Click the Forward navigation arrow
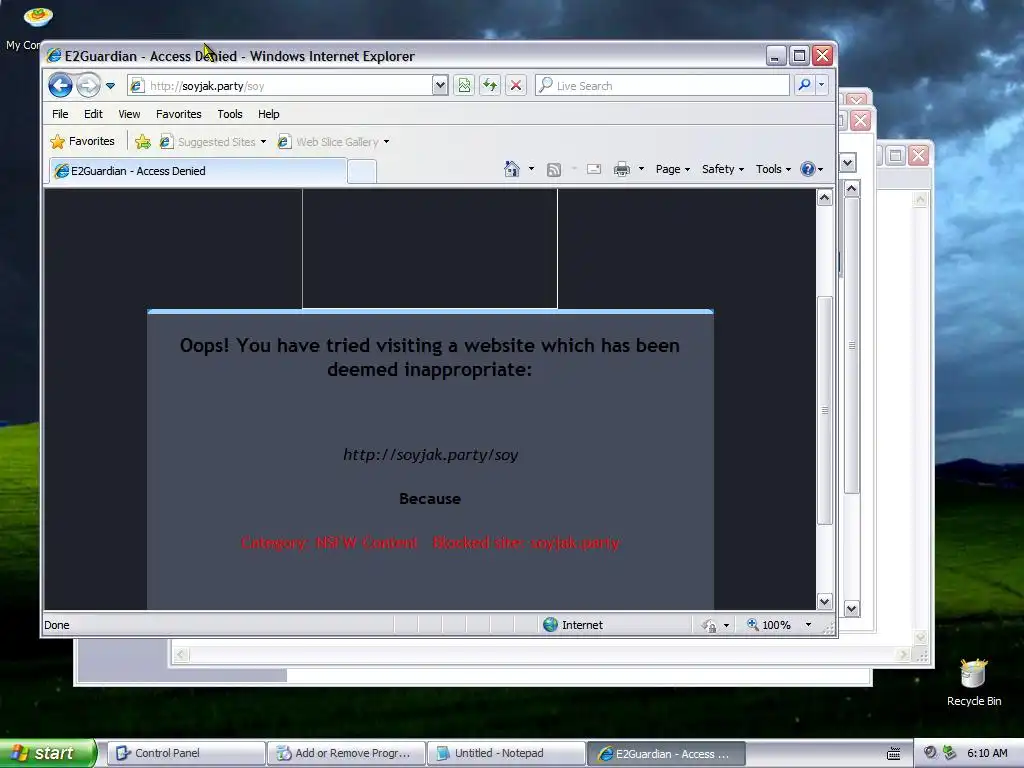 [x=88, y=86]
